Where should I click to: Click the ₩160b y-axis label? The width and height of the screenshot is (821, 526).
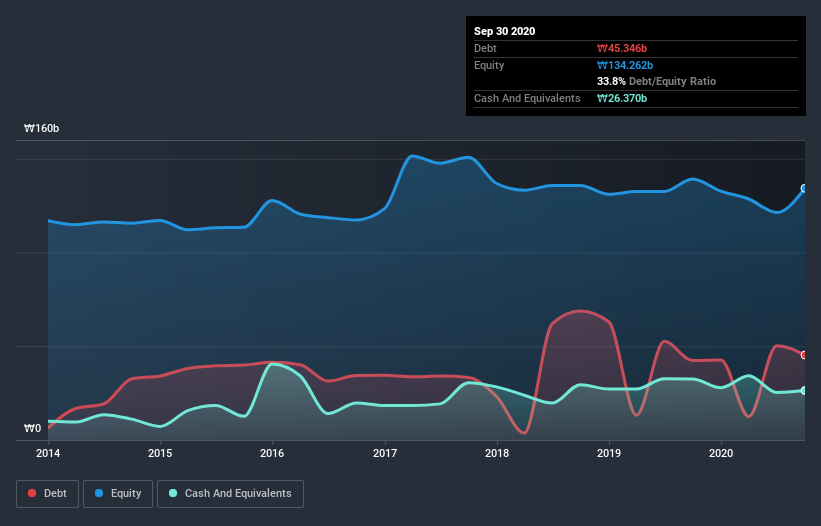coord(41,128)
